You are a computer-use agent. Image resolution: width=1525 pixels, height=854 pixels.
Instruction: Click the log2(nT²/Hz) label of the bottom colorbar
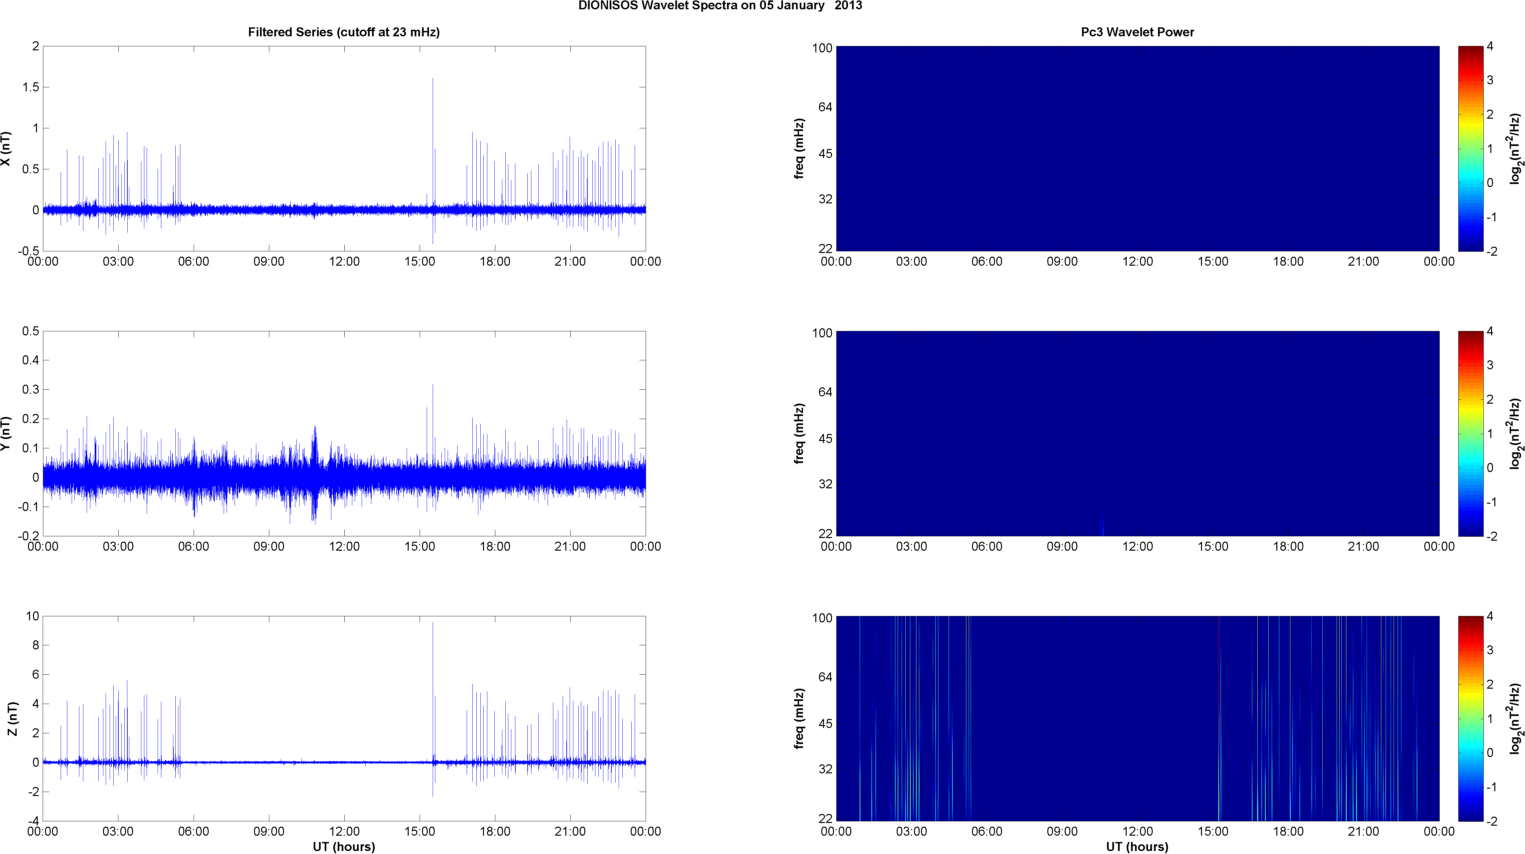click(x=1516, y=719)
